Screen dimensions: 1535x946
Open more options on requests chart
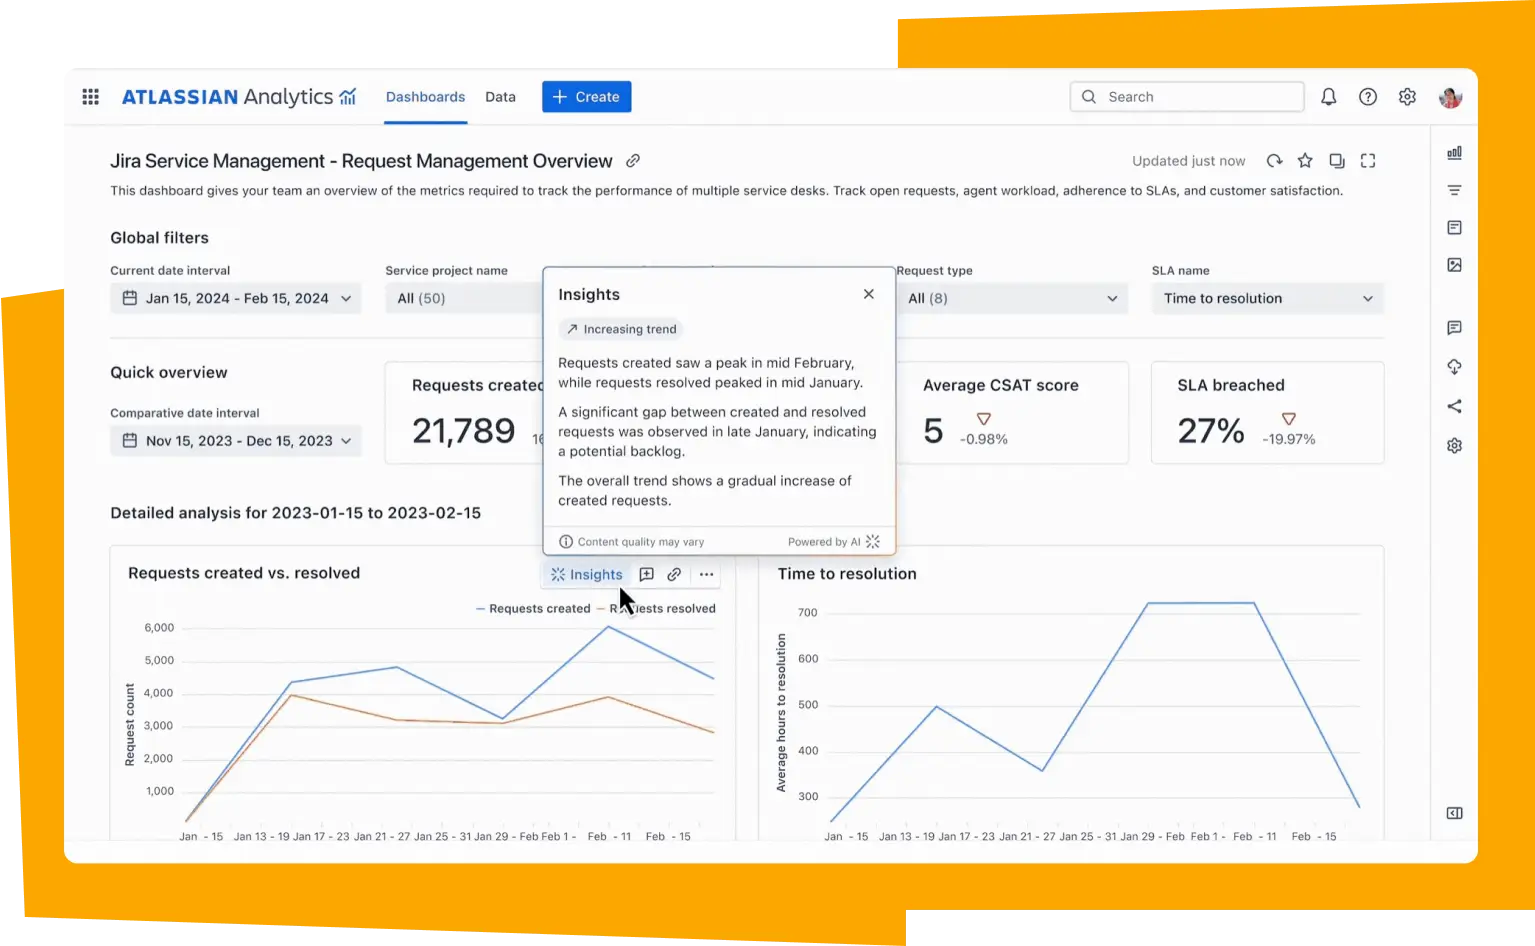(x=706, y=574)
